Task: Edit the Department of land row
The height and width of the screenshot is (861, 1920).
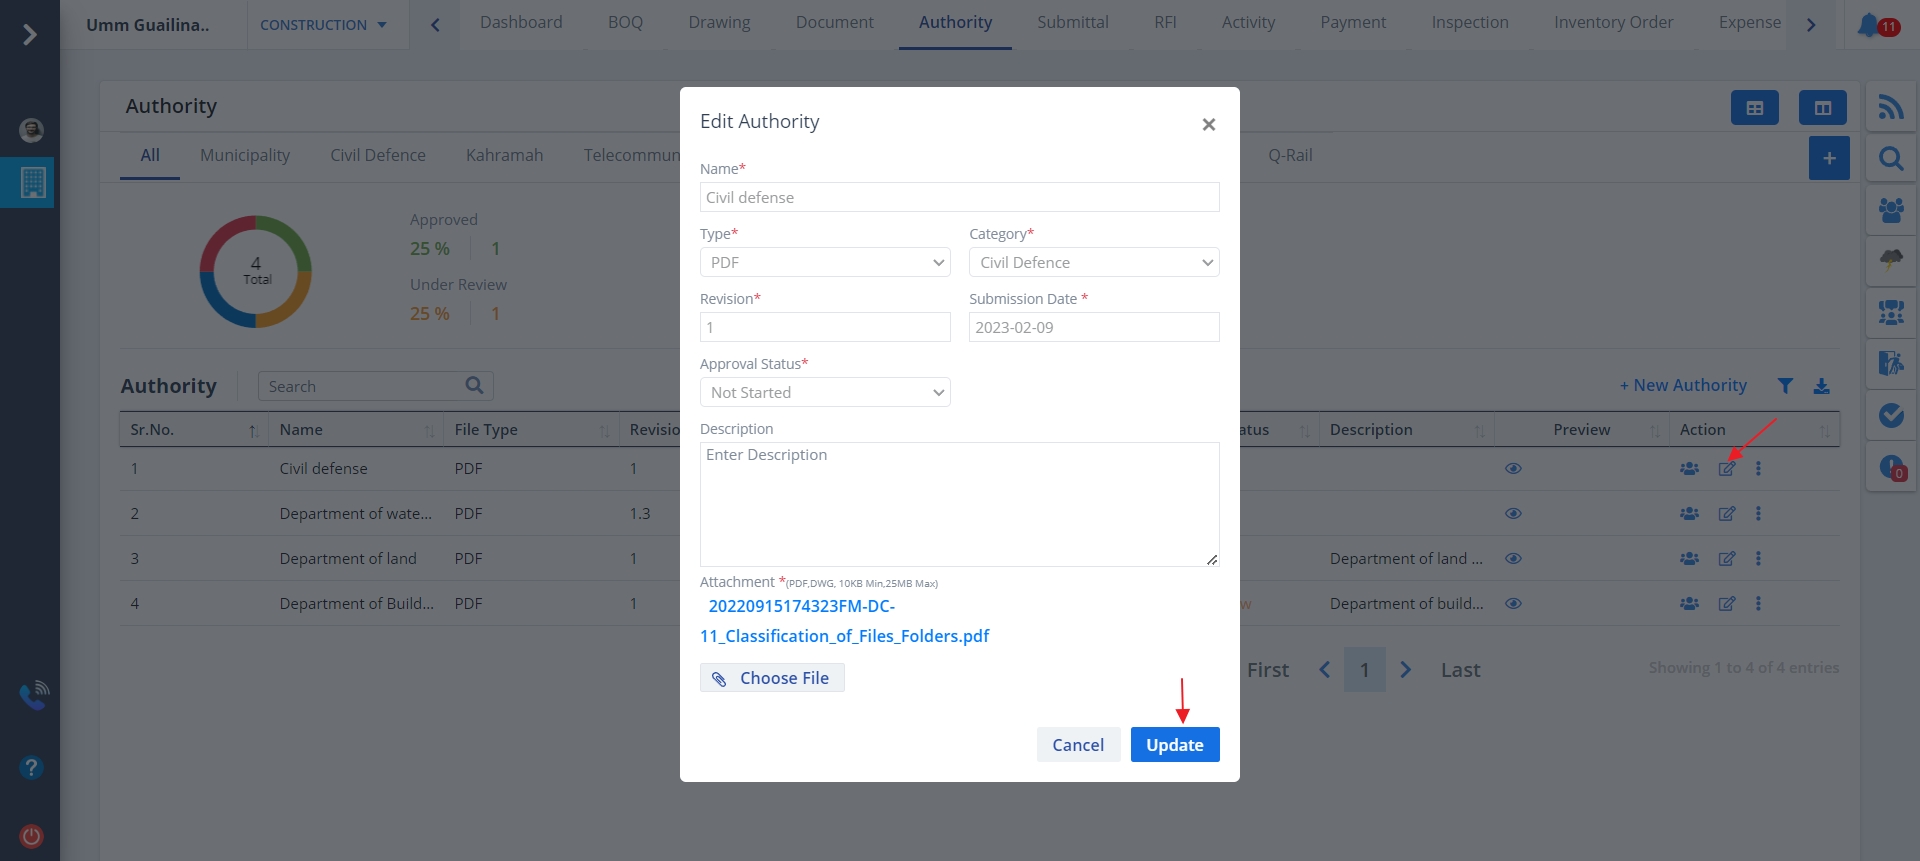Action: point(1726,559)
